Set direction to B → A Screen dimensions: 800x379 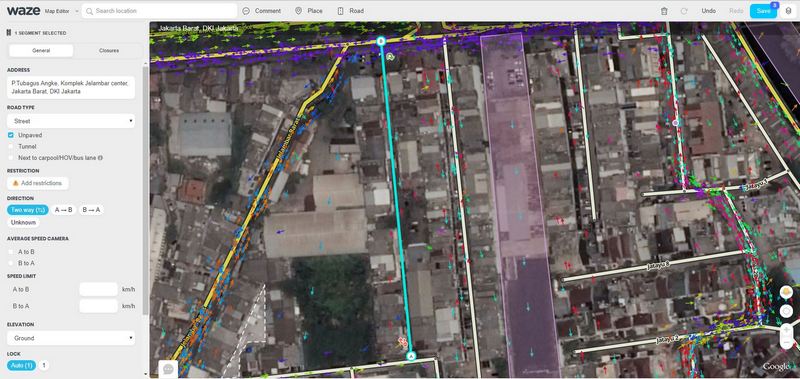pyautogui.click(x=91, y=210)
